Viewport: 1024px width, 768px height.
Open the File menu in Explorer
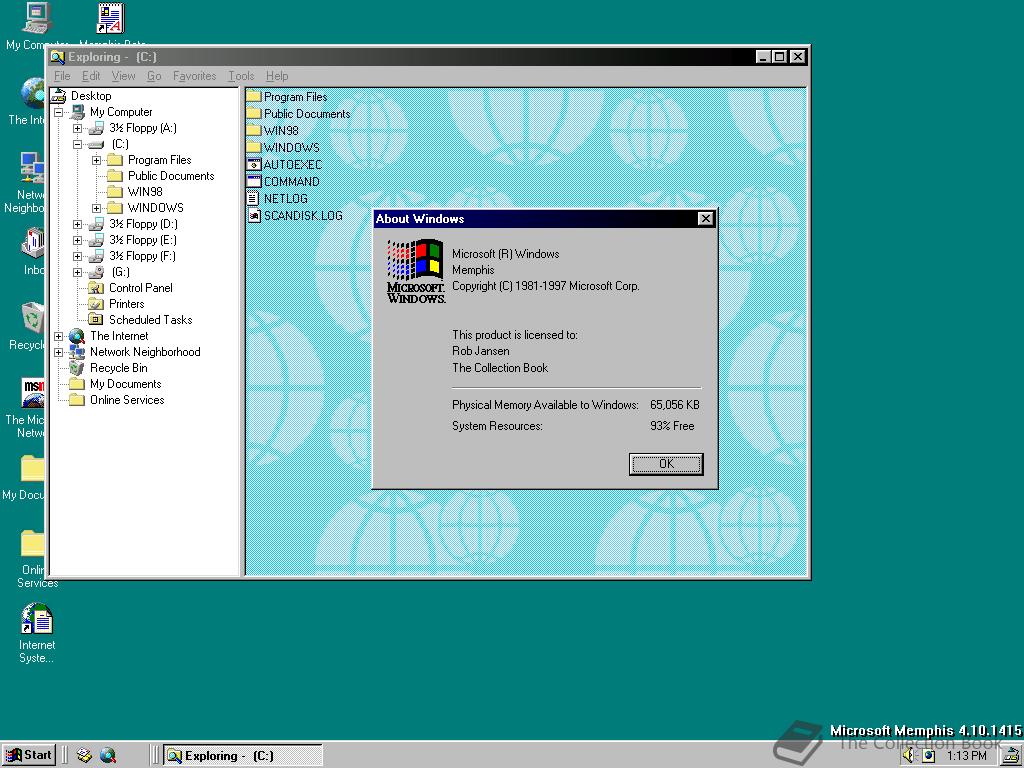pyautogui.click(x=62, y=76)
